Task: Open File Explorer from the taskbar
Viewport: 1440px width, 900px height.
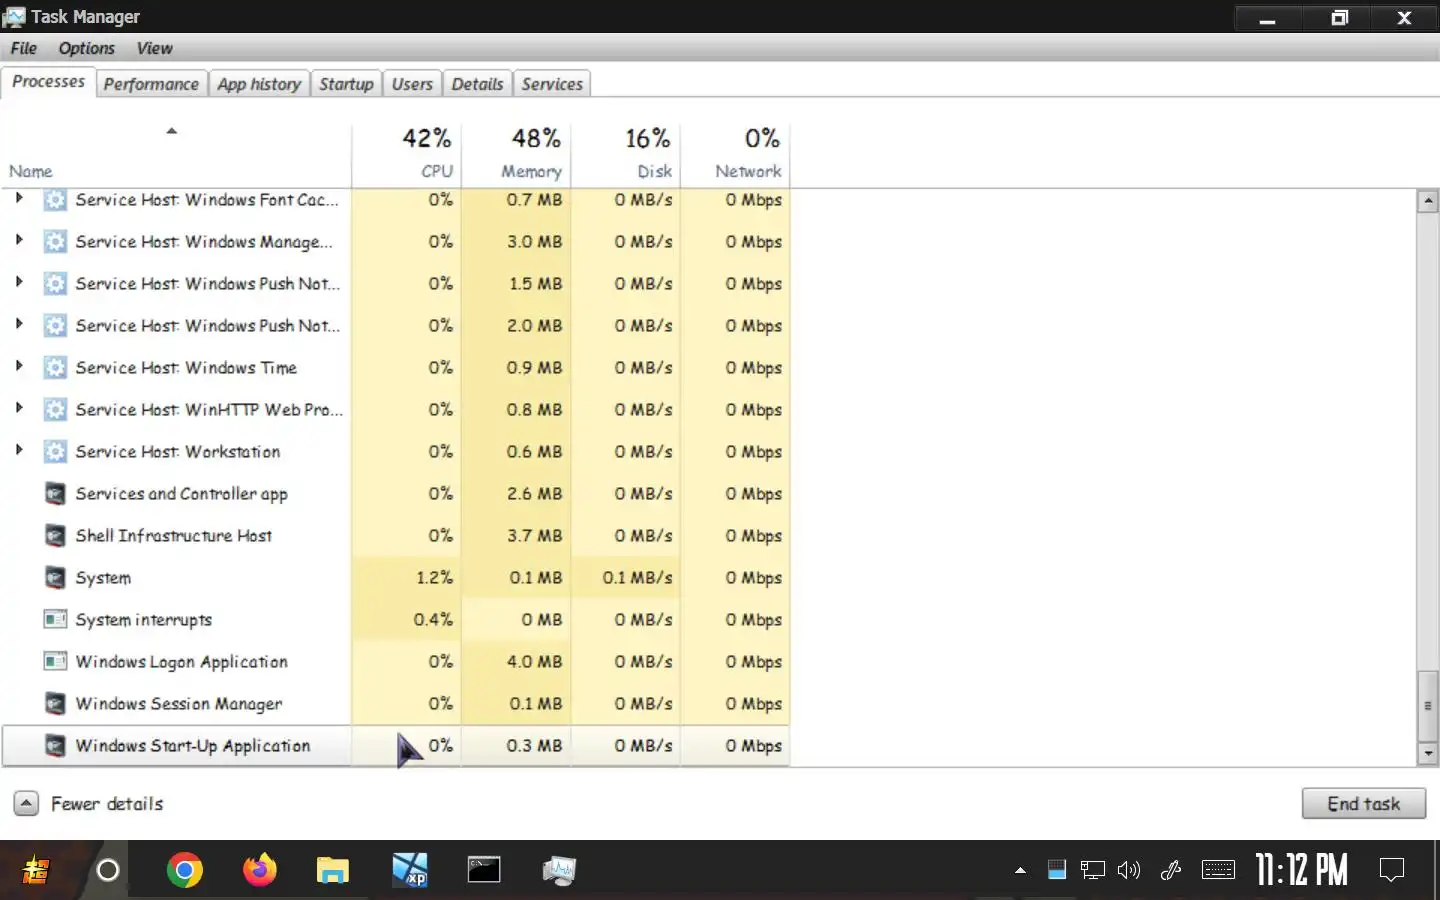Action: (333, 870)
